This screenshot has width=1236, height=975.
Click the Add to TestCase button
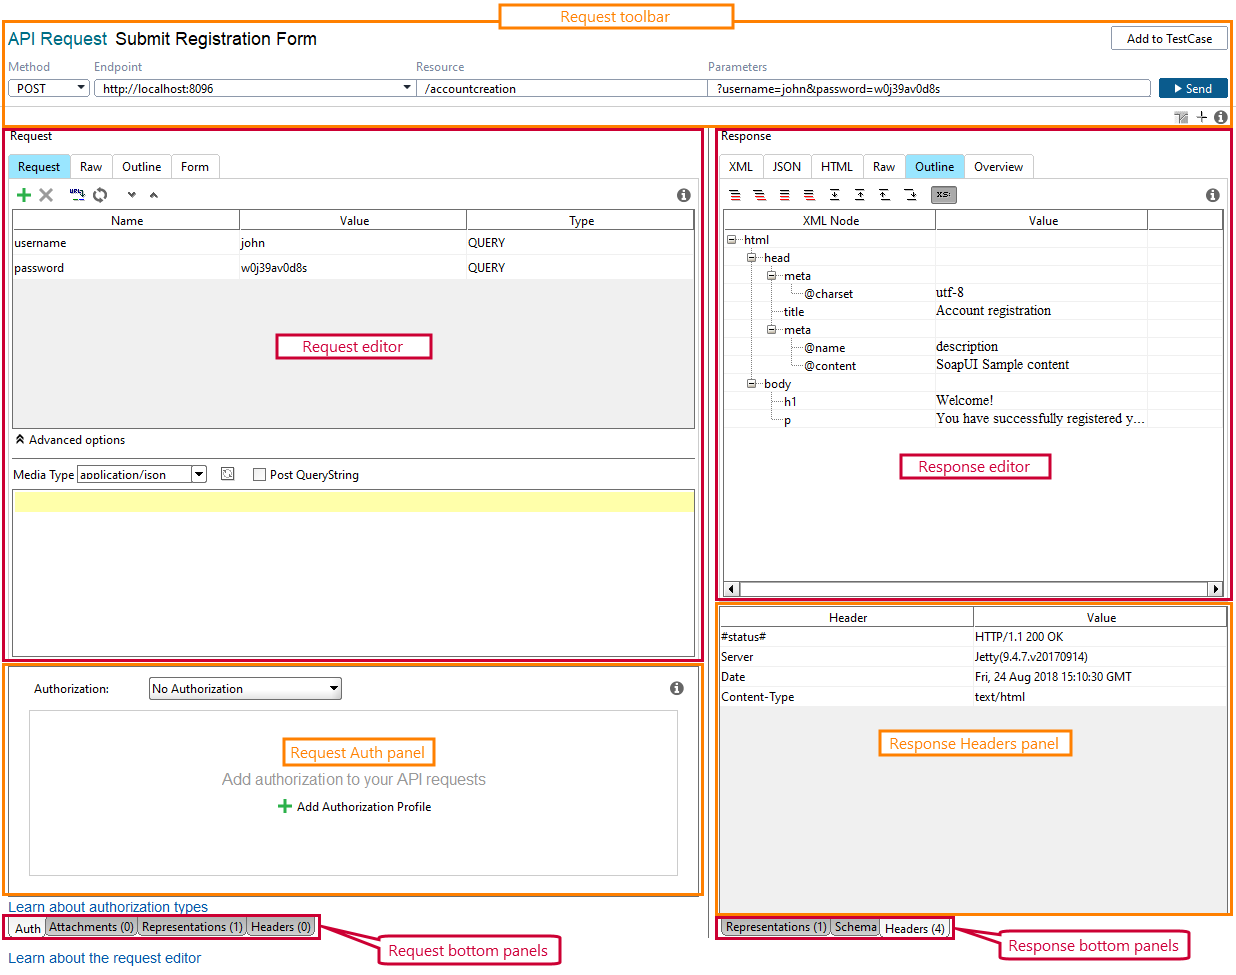click(x=1169, y=38)
